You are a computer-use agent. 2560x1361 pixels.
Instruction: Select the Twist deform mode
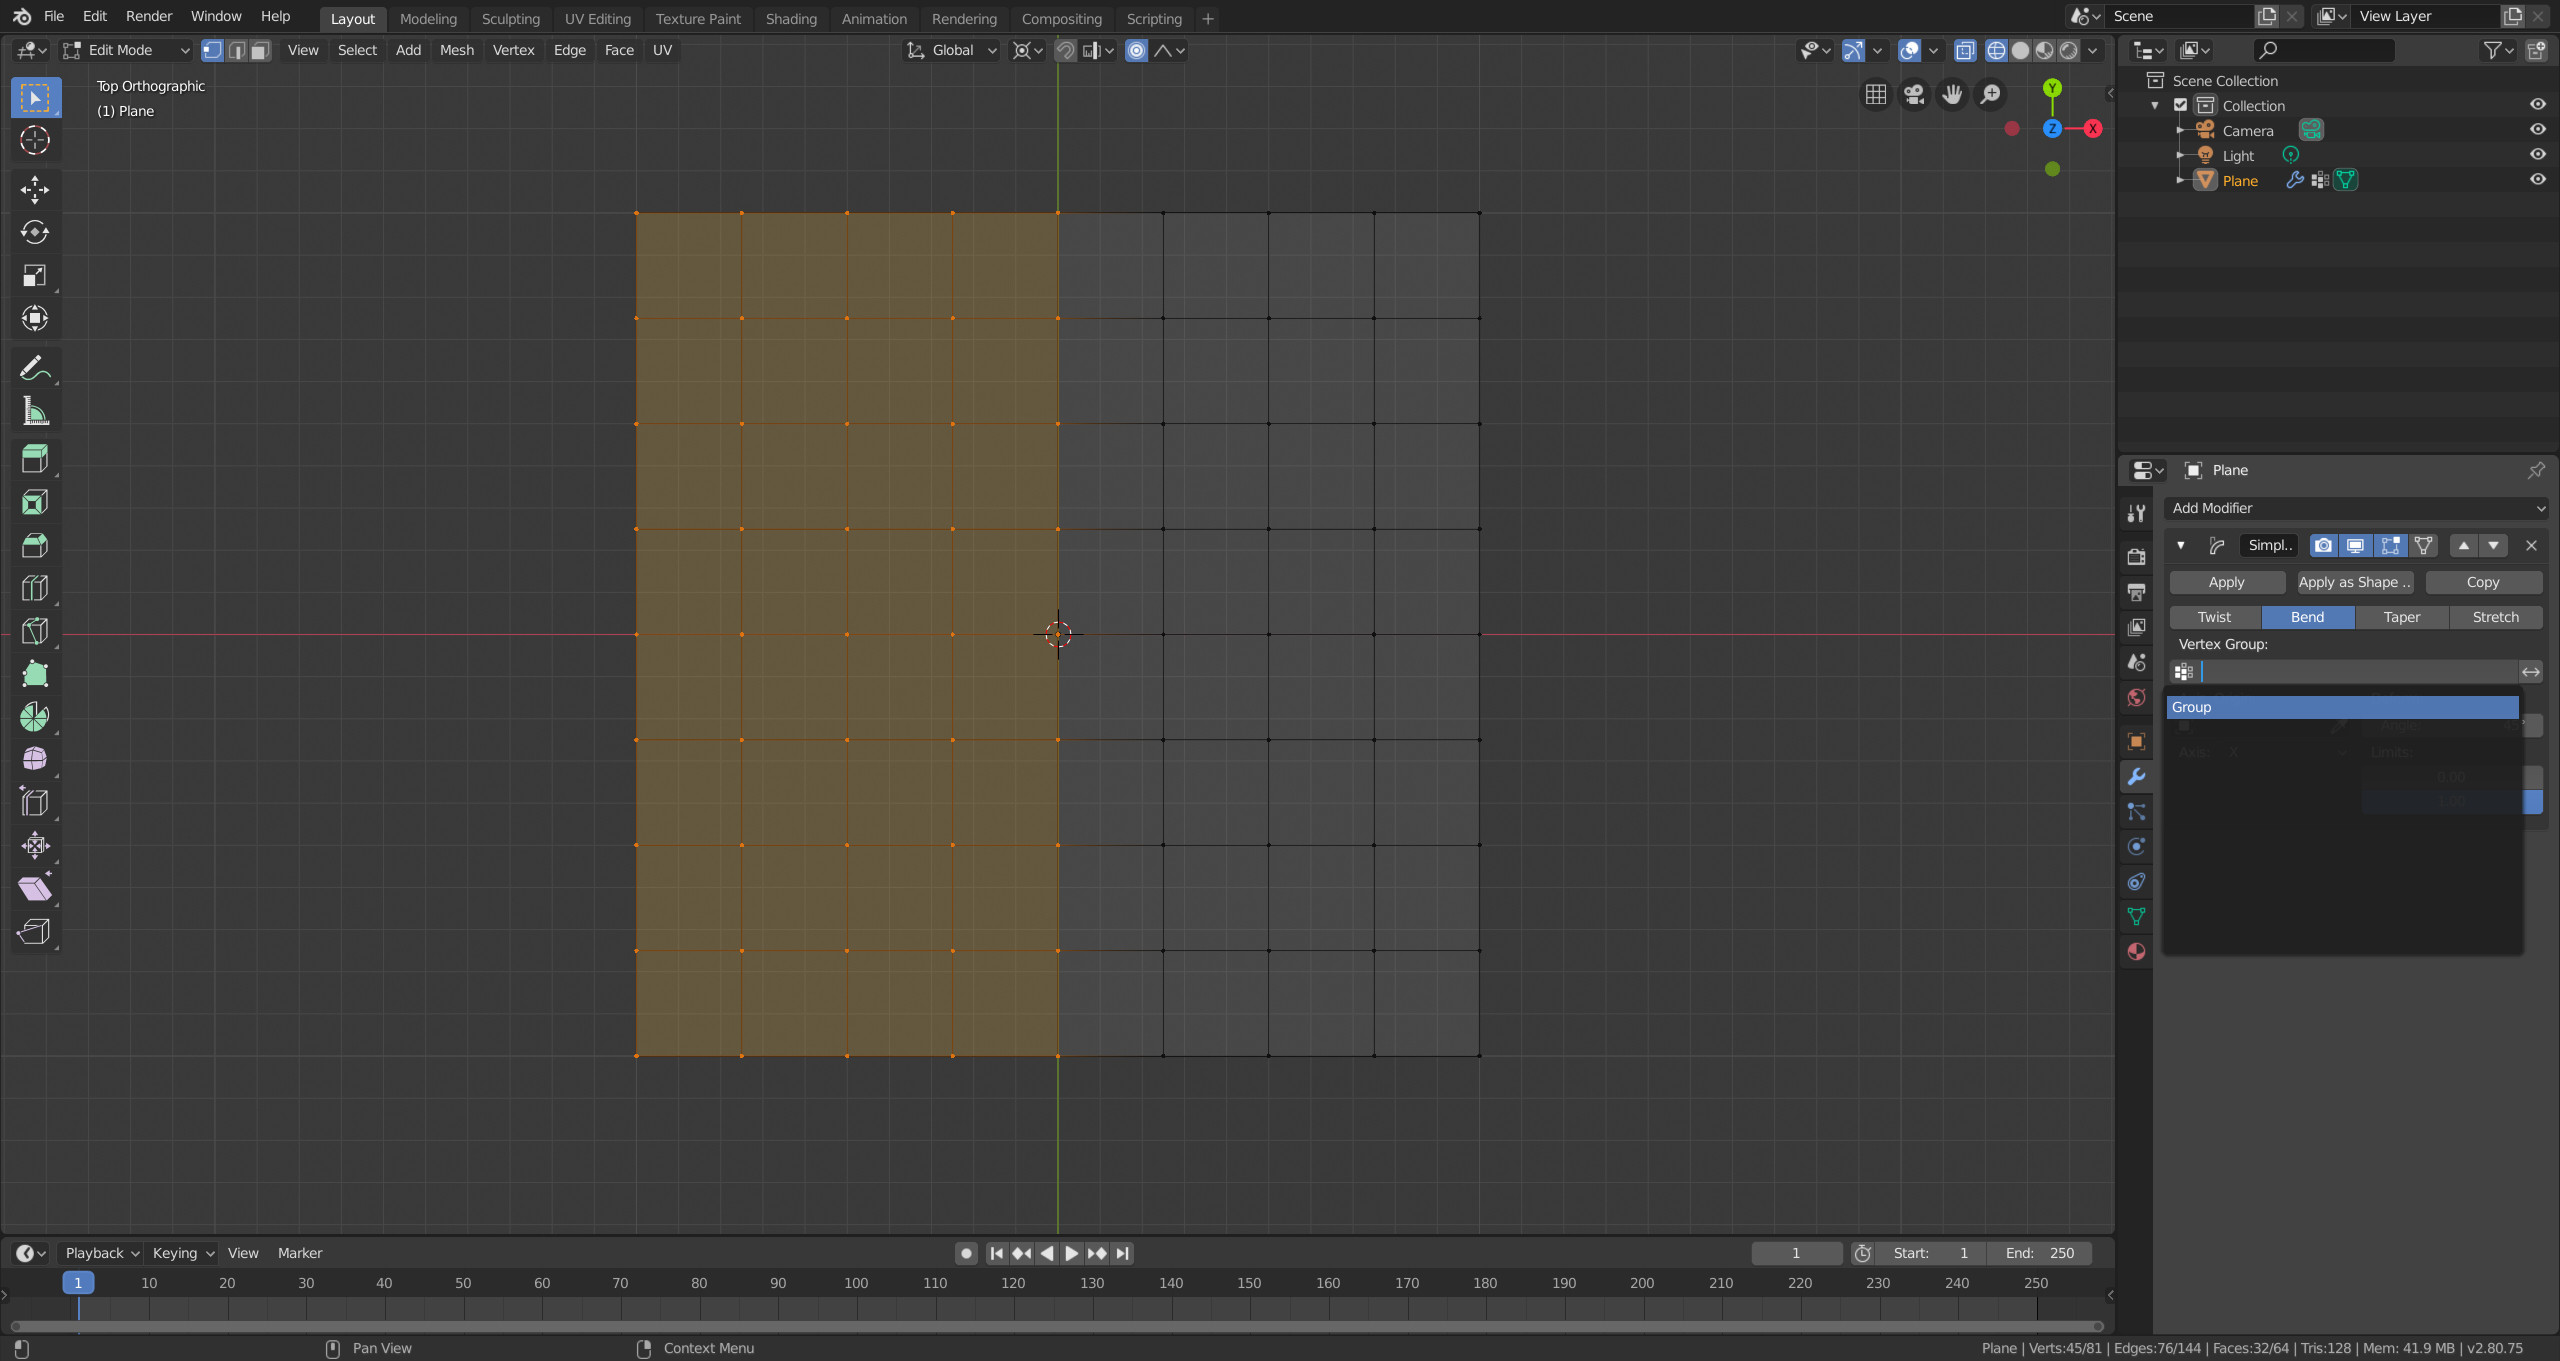point(2214,618)
